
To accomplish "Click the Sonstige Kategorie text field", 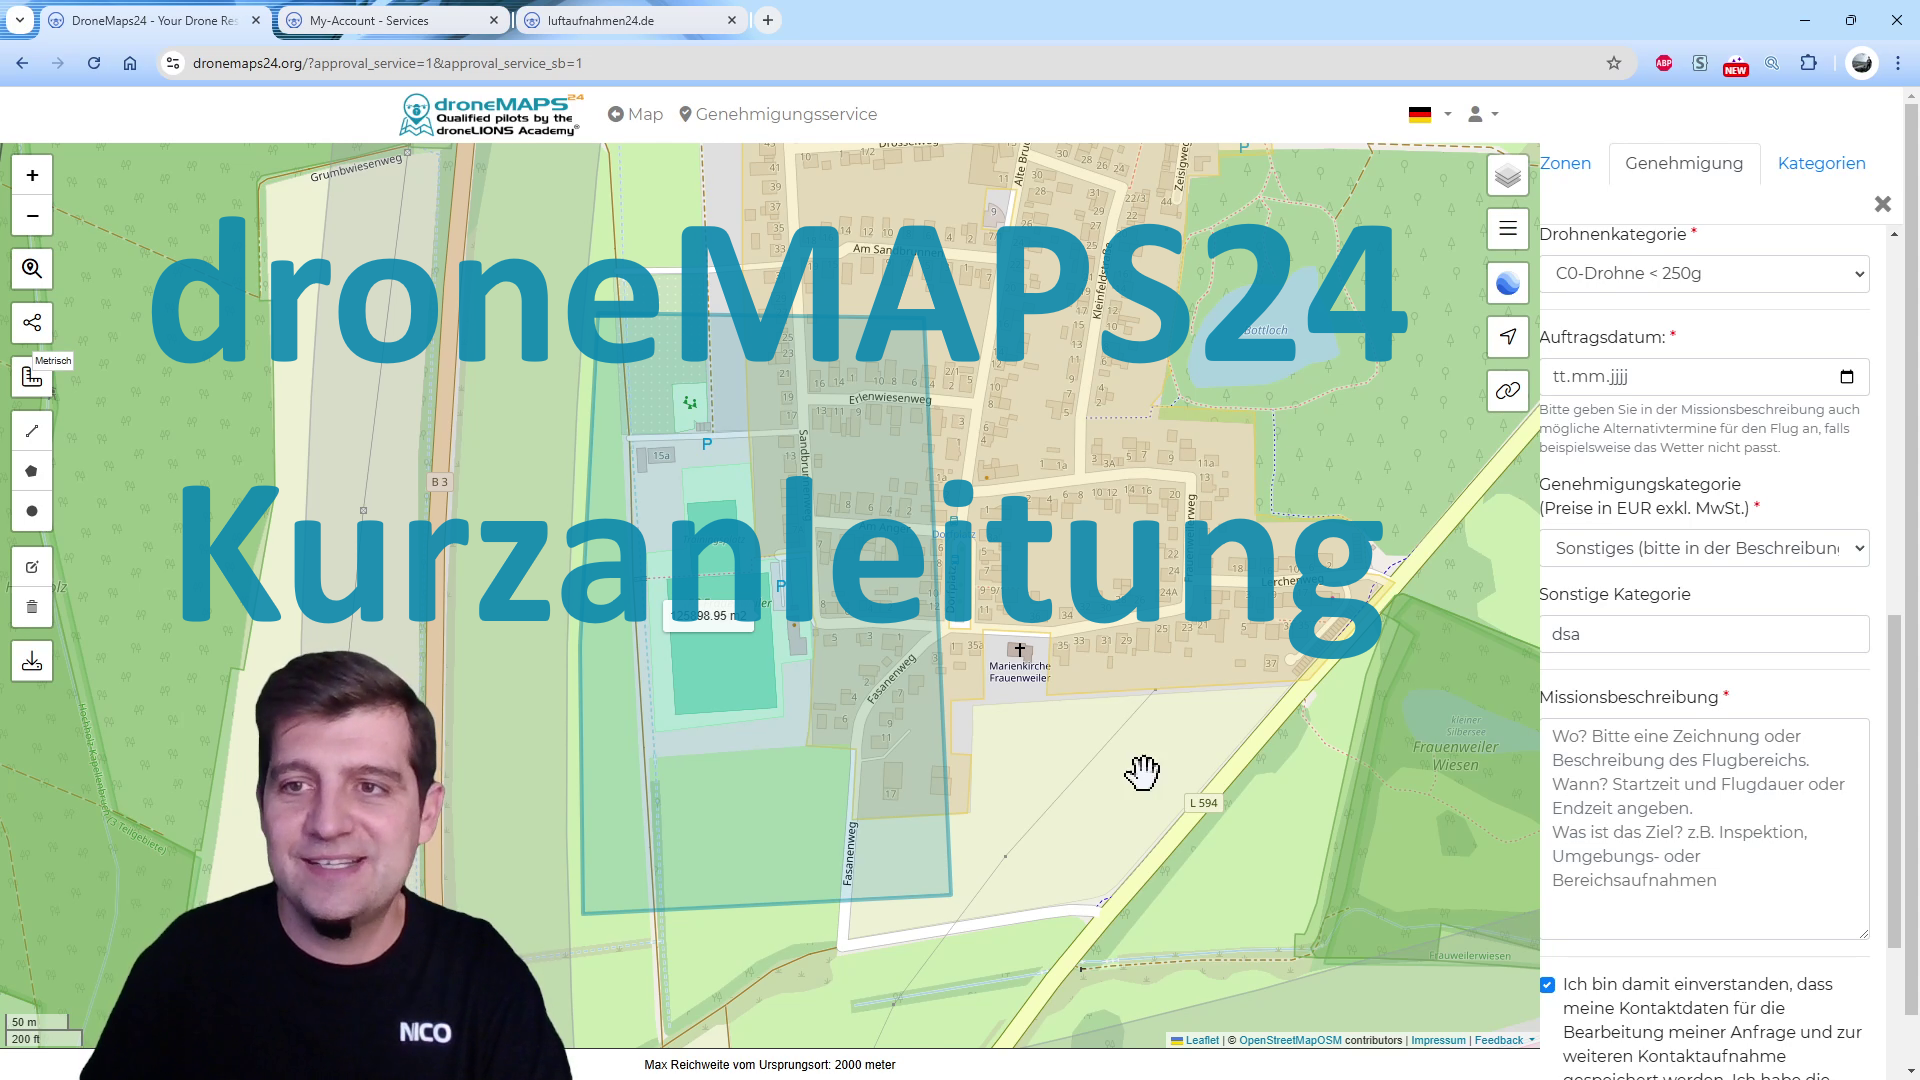I will (x=1705, y=634).
